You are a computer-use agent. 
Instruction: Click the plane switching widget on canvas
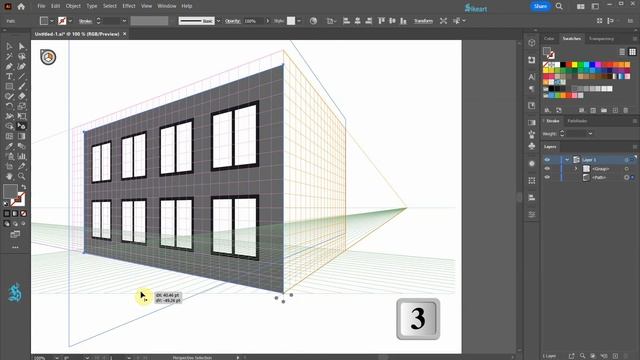point(48,57)
